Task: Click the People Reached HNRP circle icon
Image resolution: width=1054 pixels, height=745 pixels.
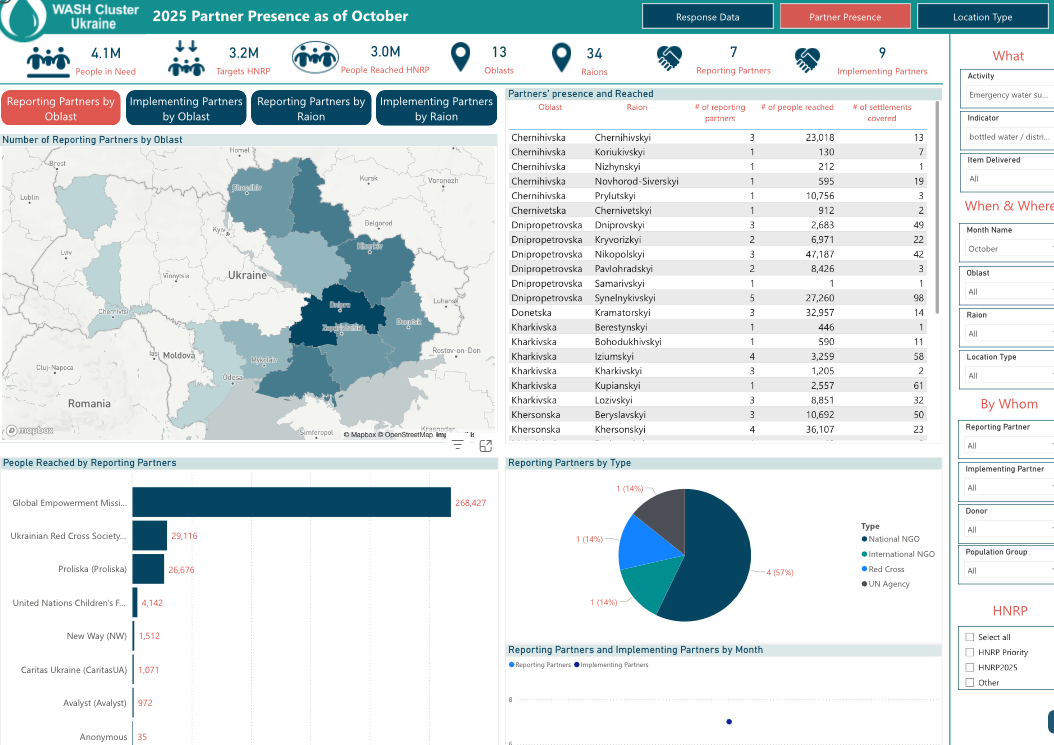Action: pyautogui.click(x=315, y=59)
